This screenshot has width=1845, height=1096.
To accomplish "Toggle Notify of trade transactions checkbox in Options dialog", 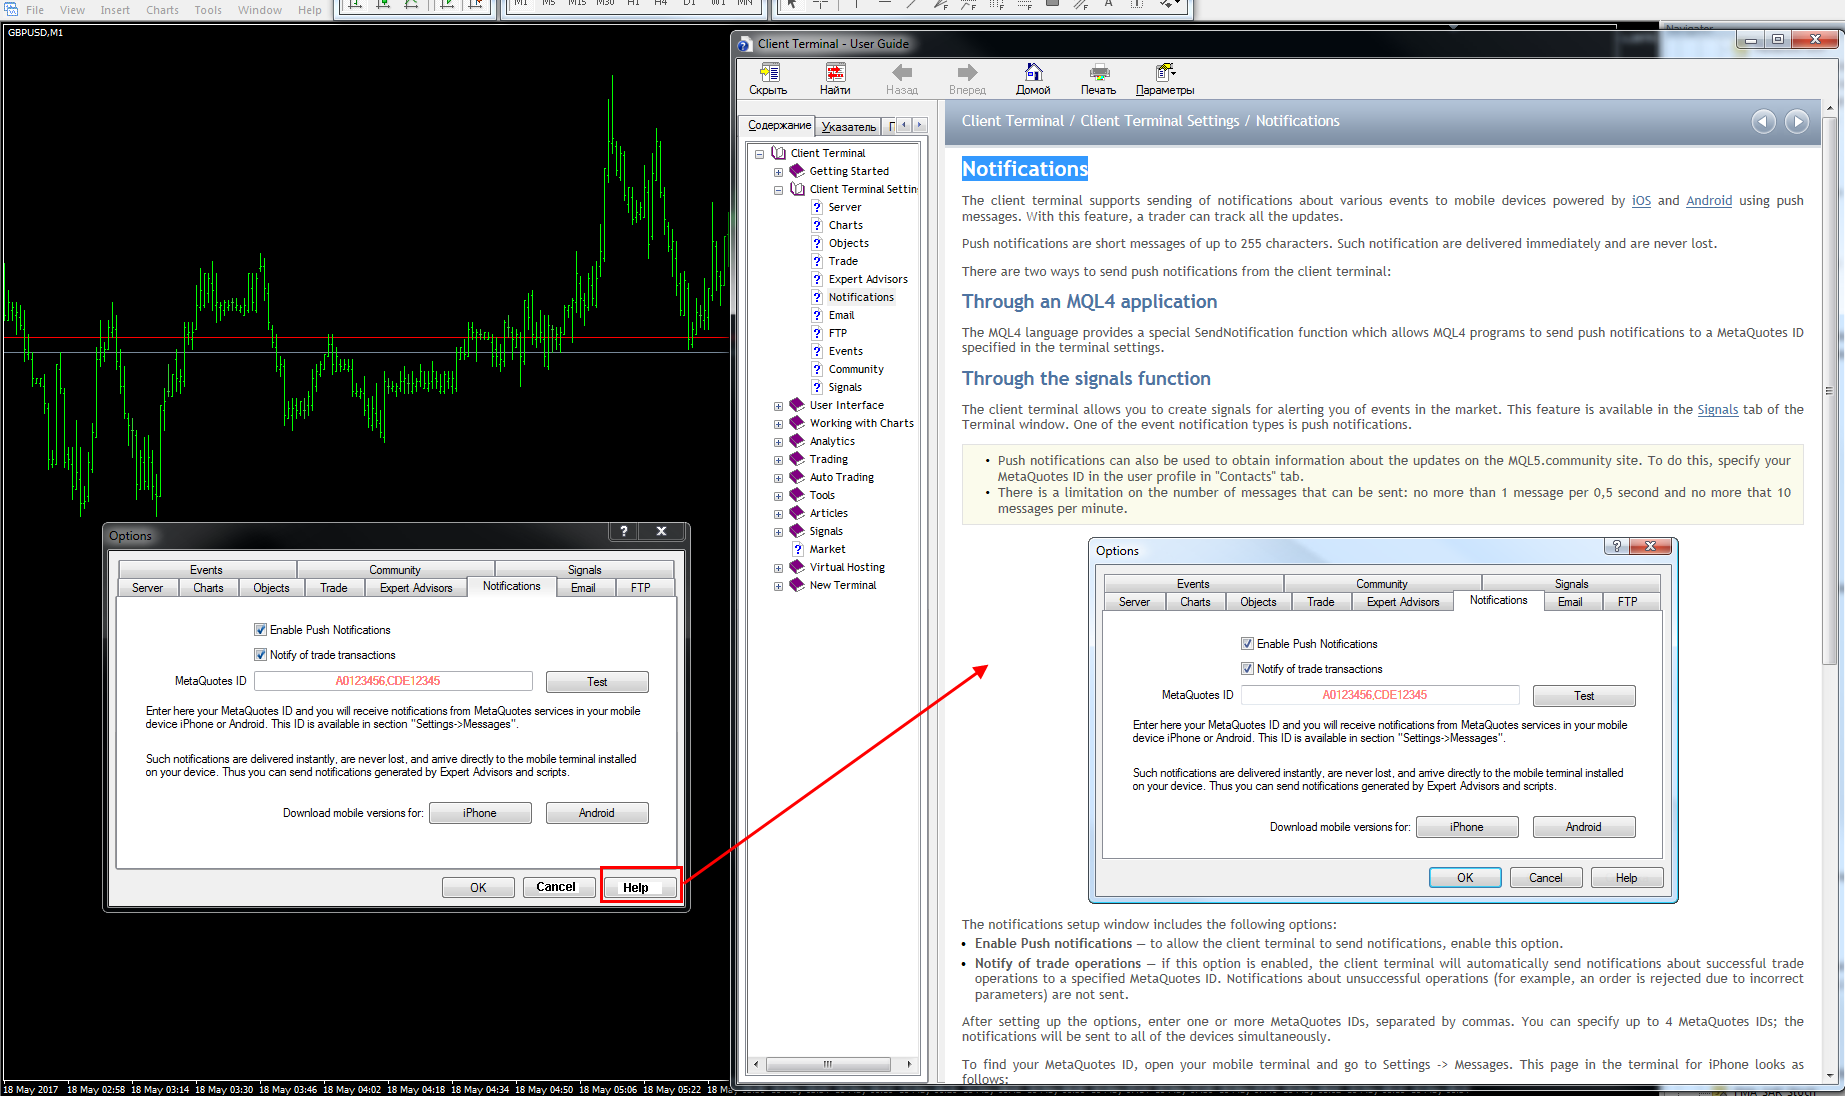I will 261,655.
